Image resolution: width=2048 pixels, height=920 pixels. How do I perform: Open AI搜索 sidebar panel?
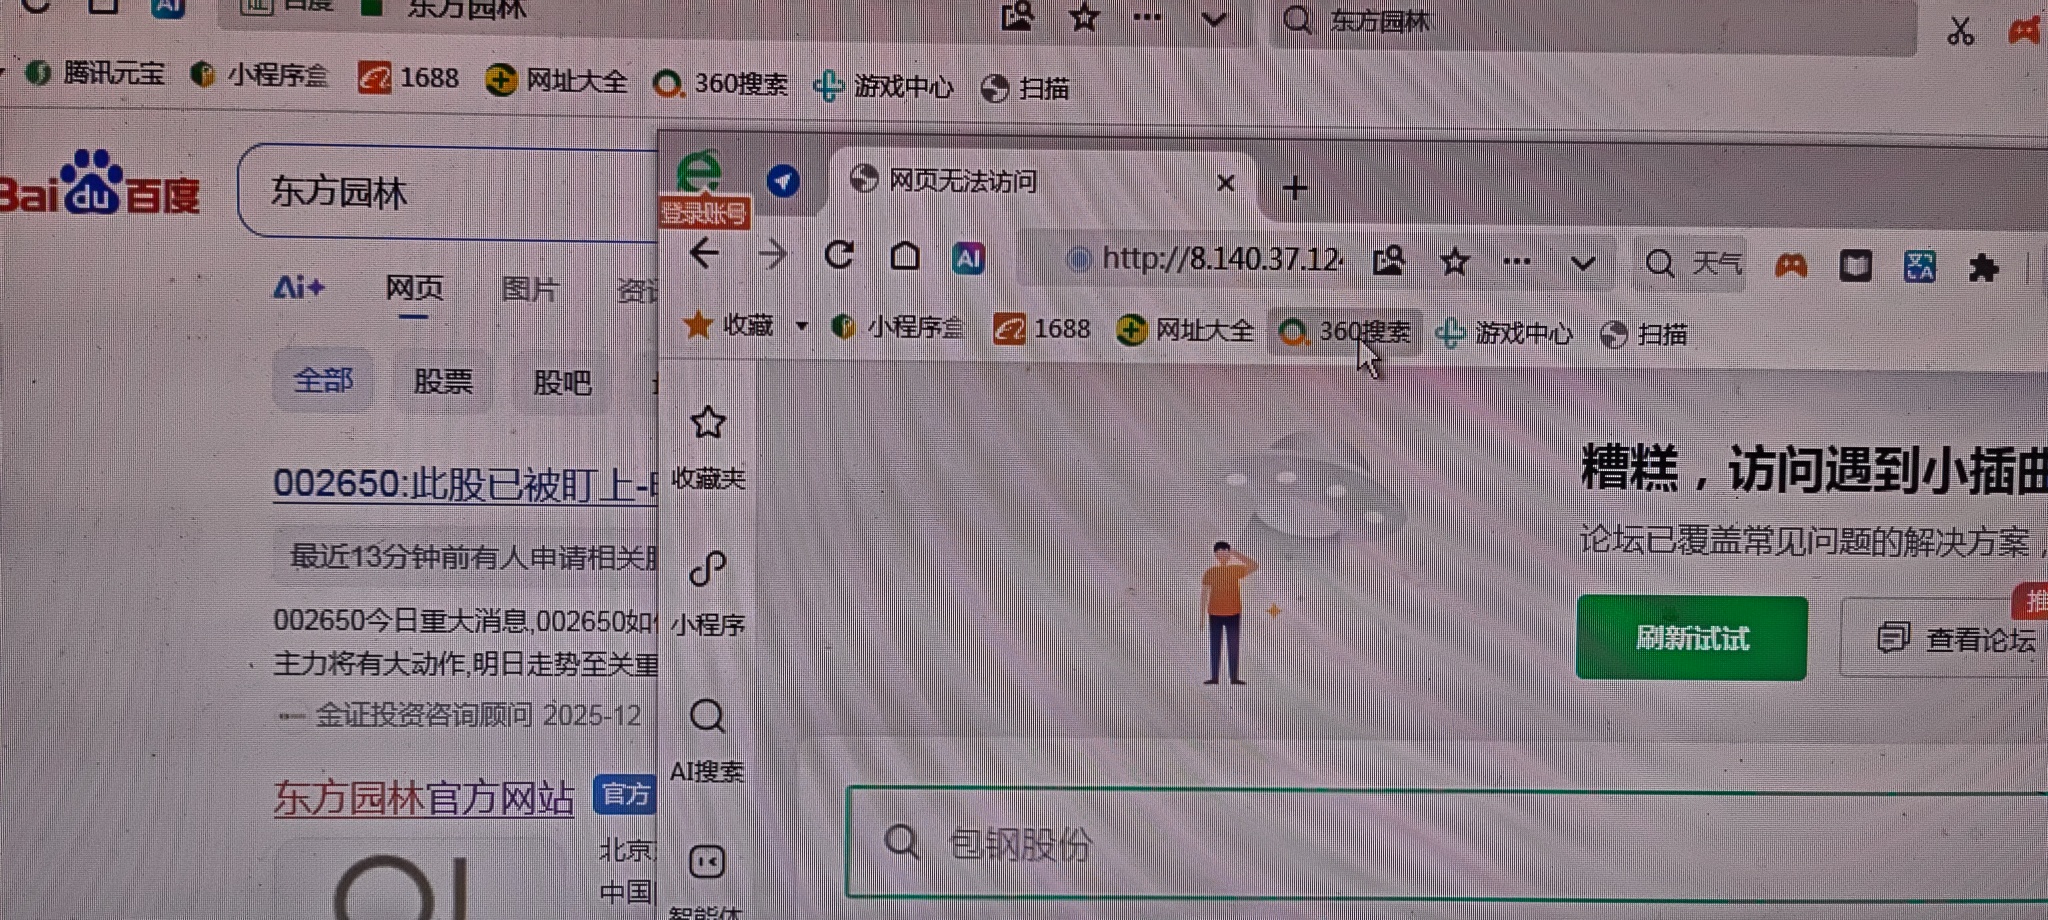[707, 741]
